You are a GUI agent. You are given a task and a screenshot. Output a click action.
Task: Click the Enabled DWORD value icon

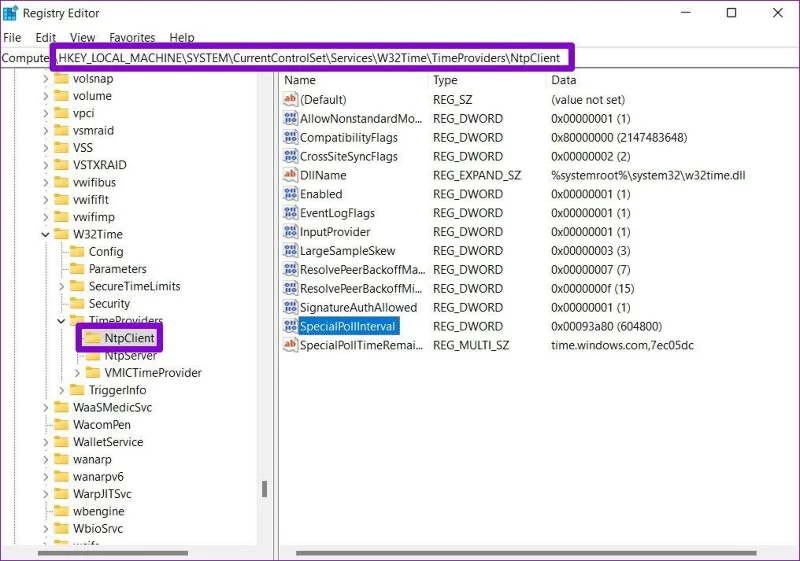pyautogui.click(x=290, y=194)
